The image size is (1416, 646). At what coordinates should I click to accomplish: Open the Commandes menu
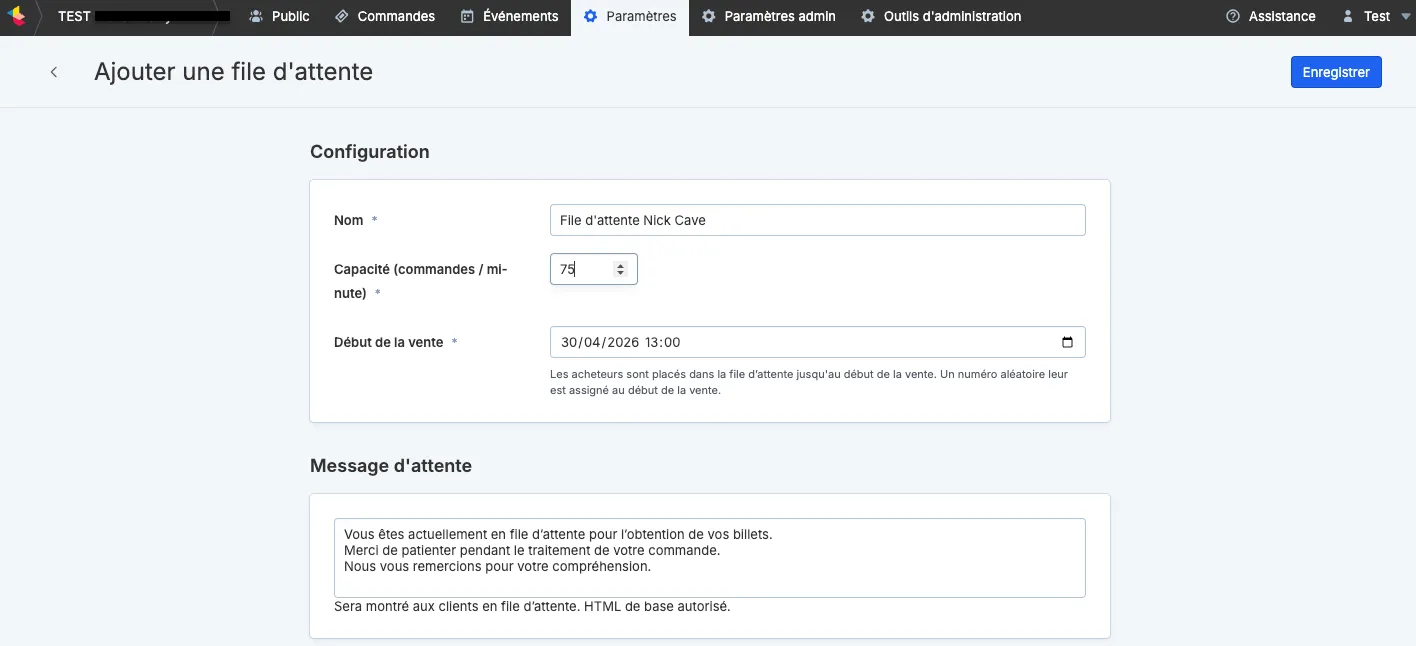385,16
